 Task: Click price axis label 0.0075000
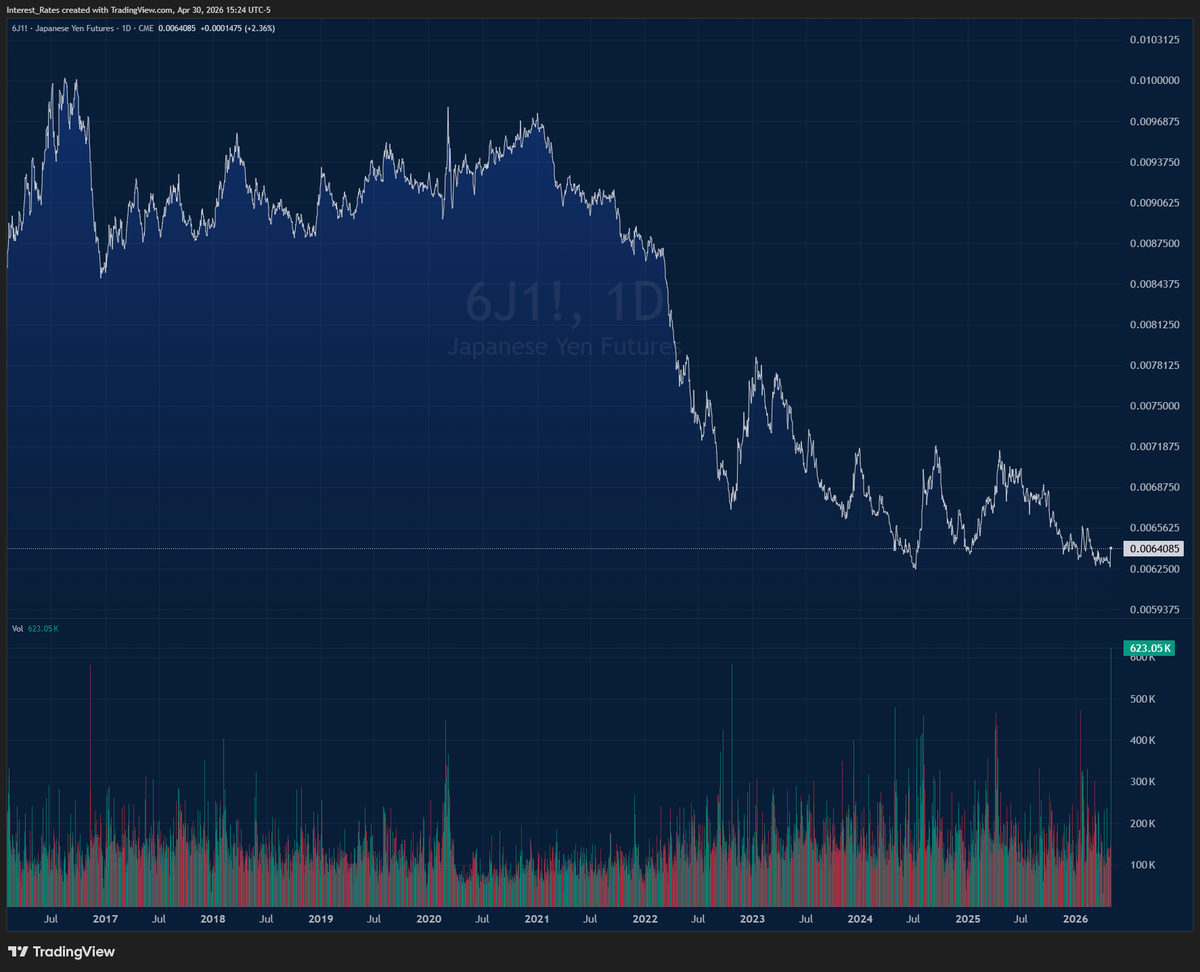point(1154,406)
